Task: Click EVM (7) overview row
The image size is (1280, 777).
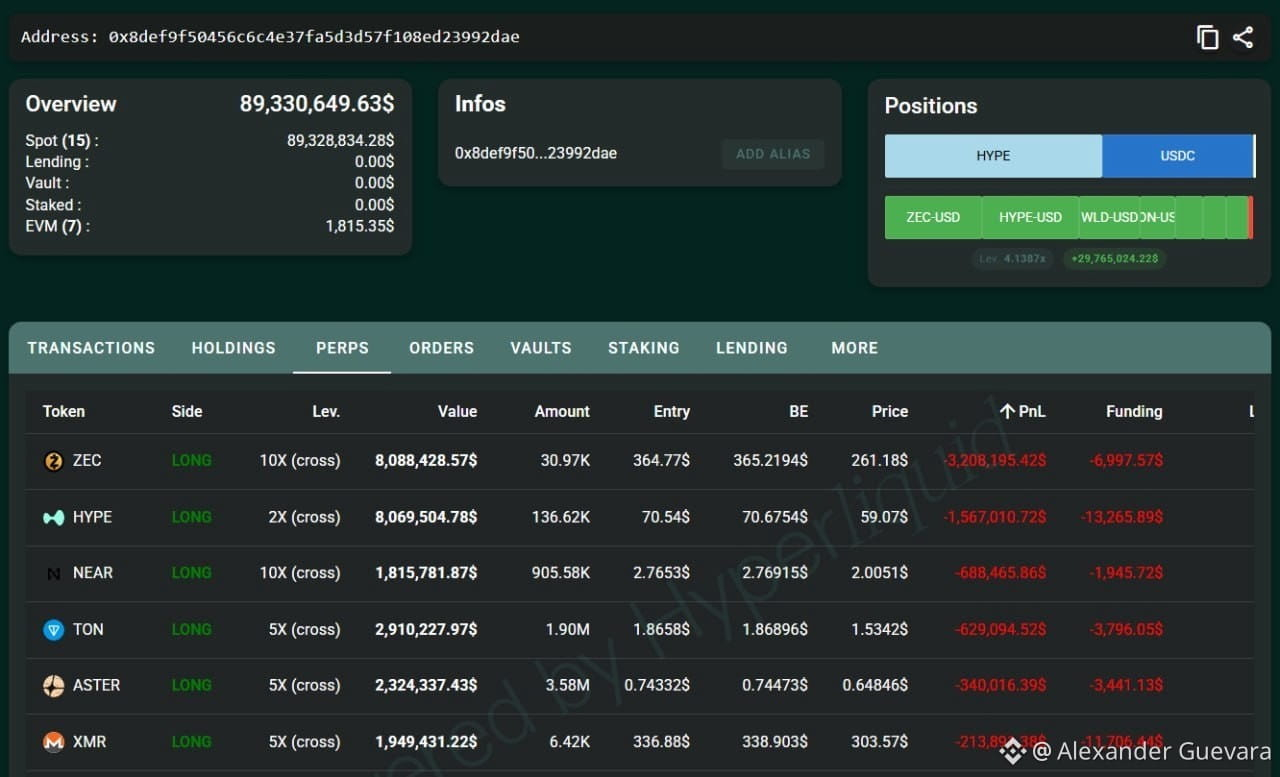Action: point(210,226)
